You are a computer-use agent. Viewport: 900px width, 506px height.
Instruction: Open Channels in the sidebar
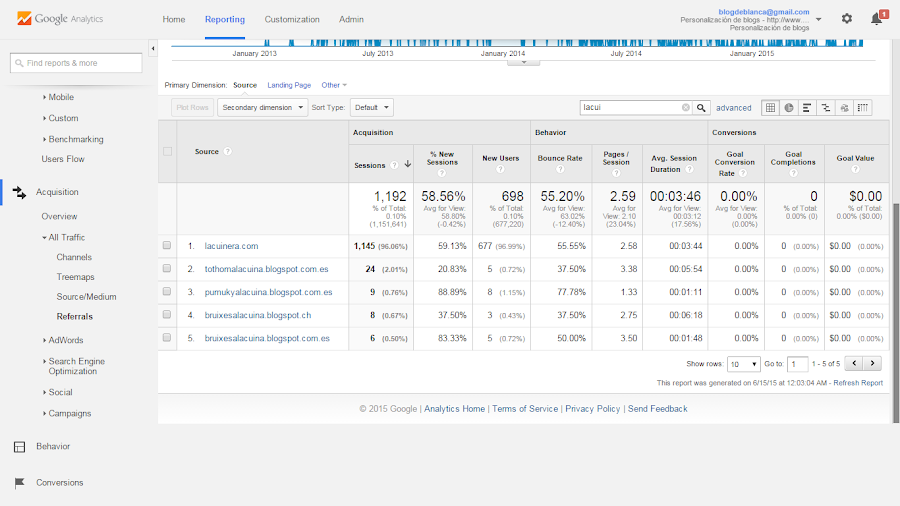point(74,257)
